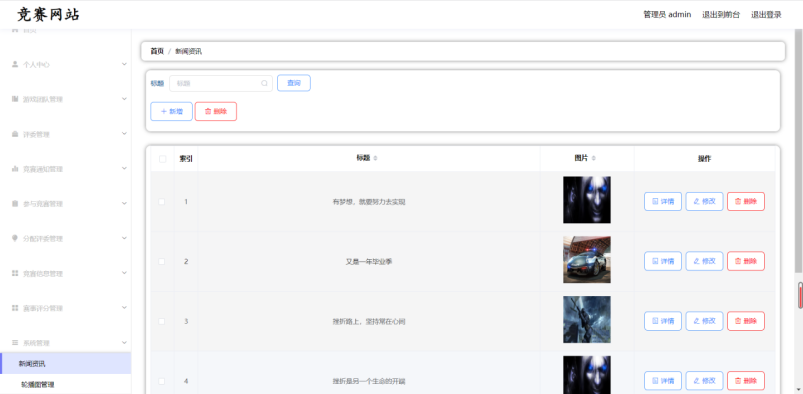Click the icon beside 评委管理
This screenshot has height=394, width=803.
pyautogui.click(x=15, y=134)
